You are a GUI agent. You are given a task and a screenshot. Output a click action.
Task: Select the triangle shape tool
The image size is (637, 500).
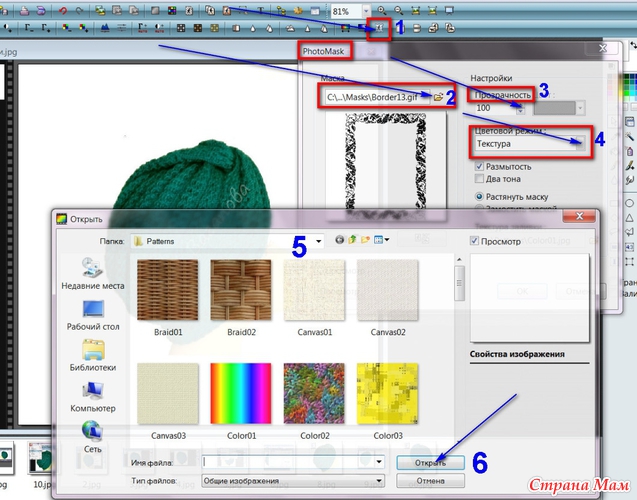pyautogui.click(x=629, y=217)
